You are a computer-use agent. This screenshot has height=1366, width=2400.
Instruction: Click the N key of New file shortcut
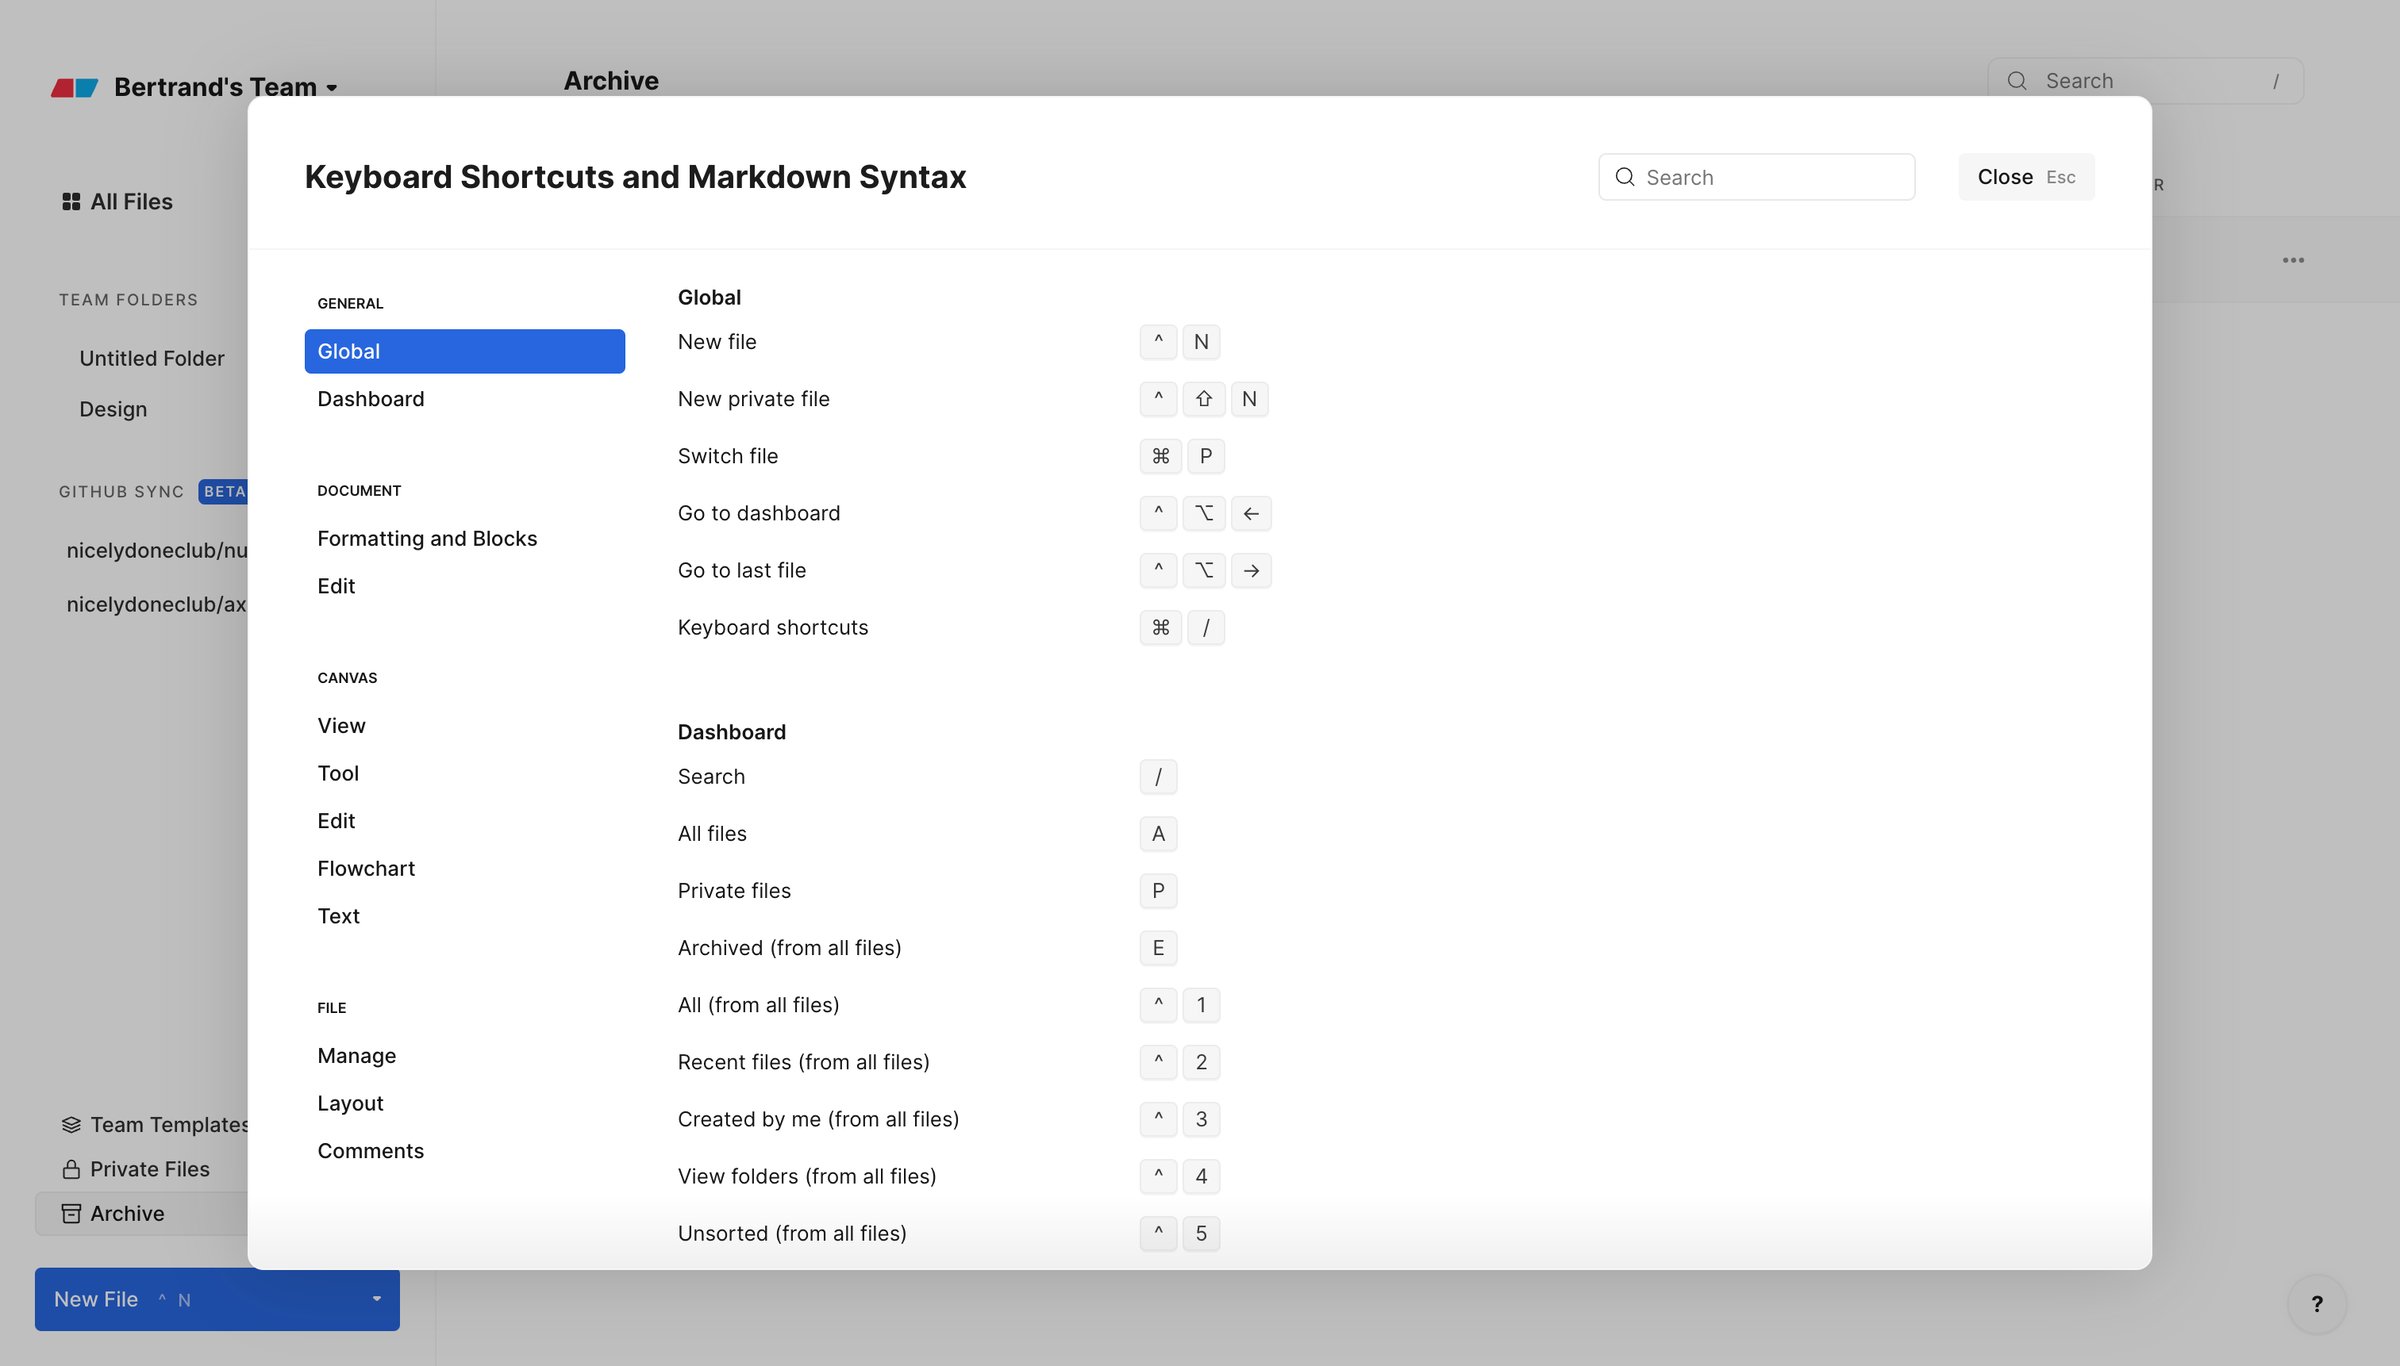click(x=1201, y=342)
